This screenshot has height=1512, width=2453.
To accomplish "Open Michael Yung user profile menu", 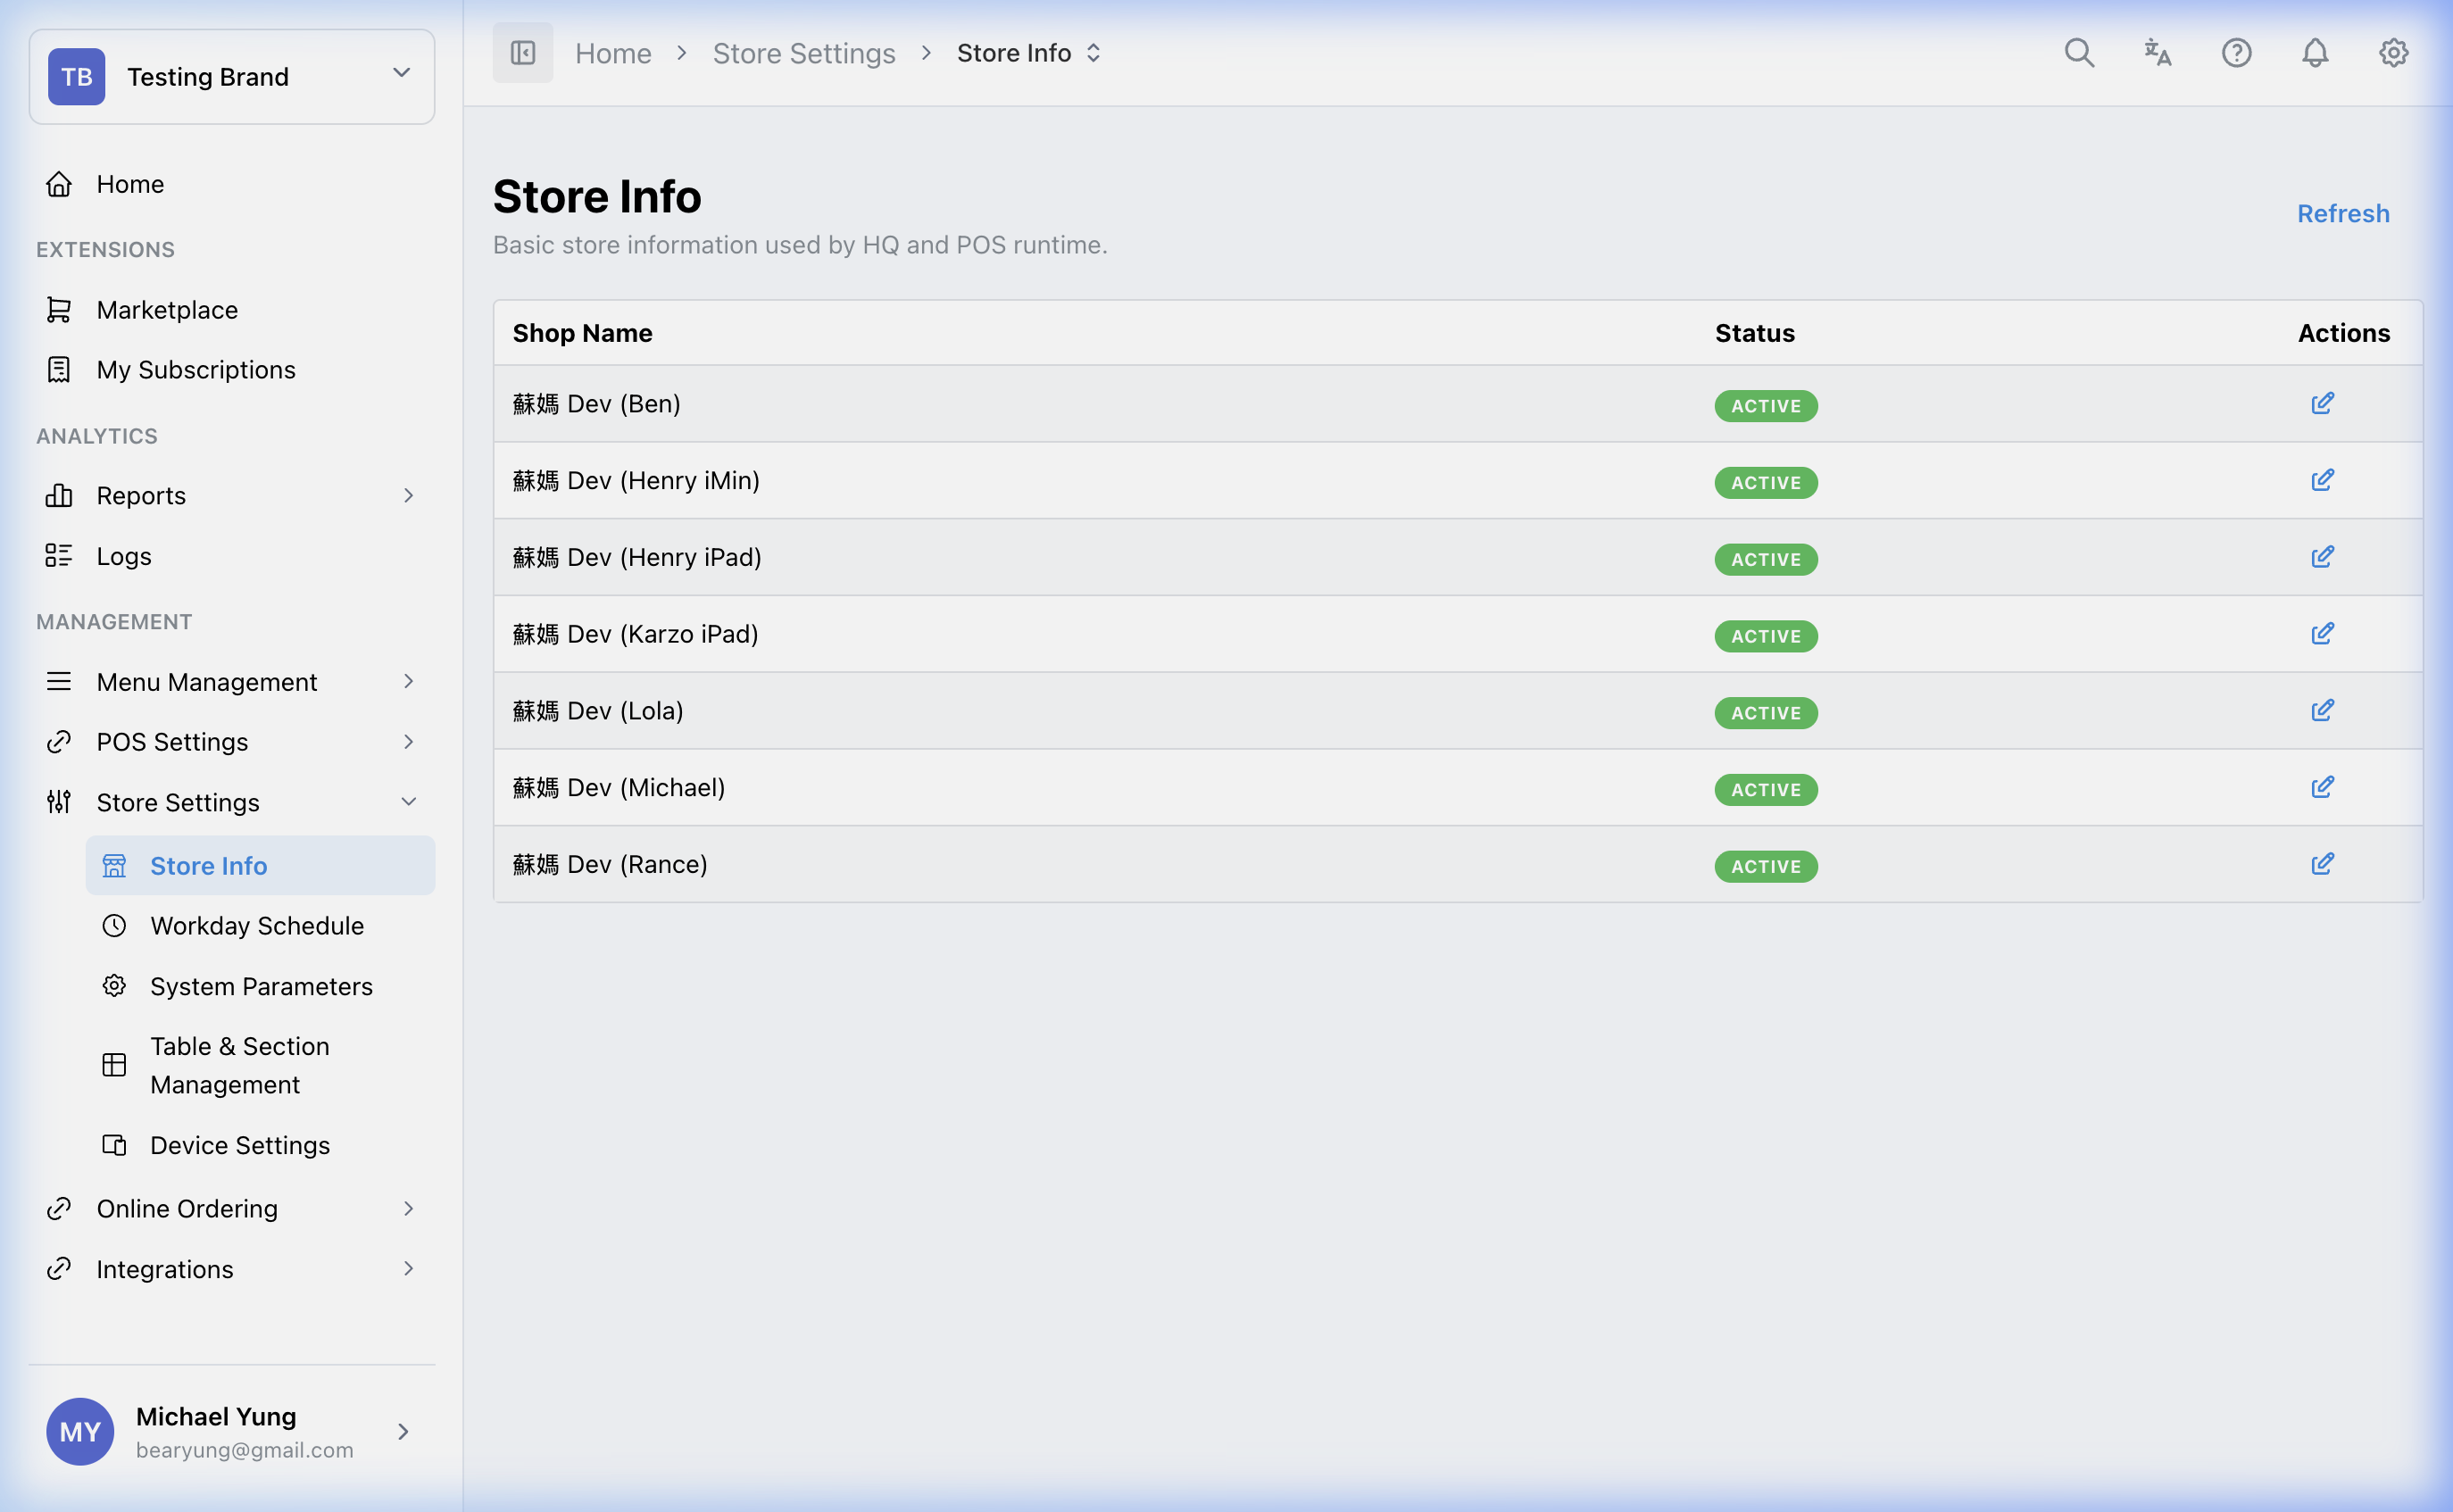I will [230, 1432].
